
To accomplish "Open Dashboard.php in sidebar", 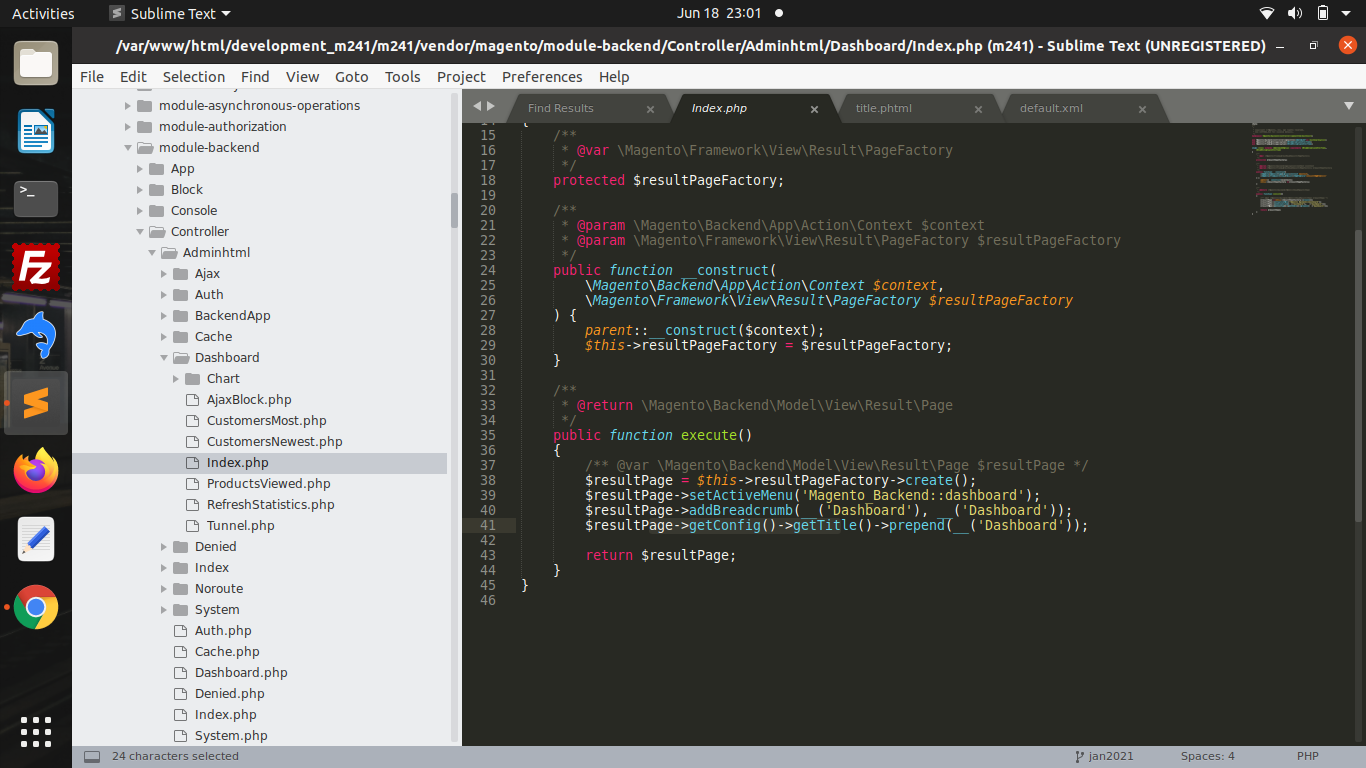I will click(241, 673).
